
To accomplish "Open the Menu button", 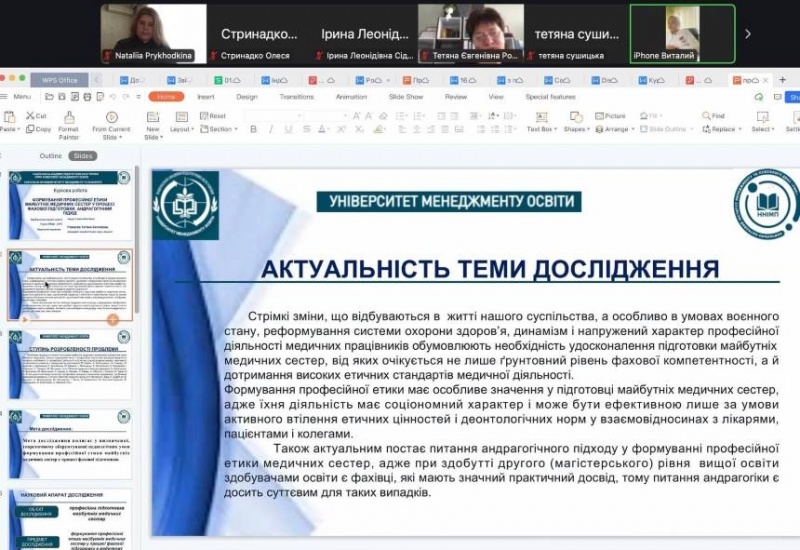I will (18, 97).
